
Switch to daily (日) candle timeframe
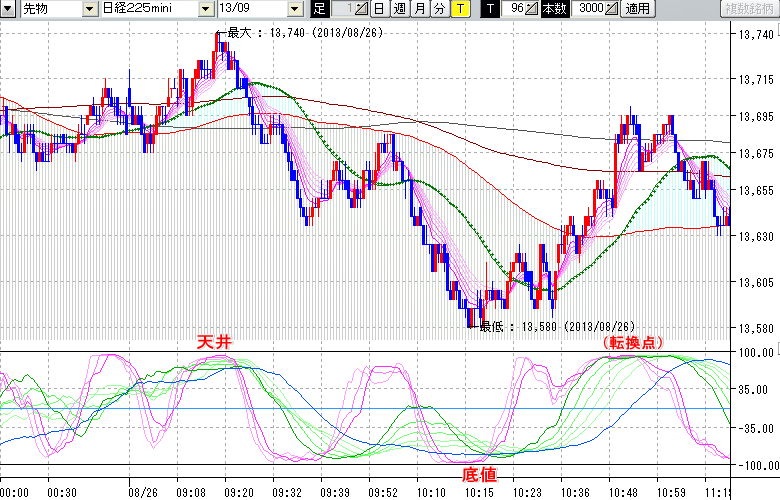379,9
